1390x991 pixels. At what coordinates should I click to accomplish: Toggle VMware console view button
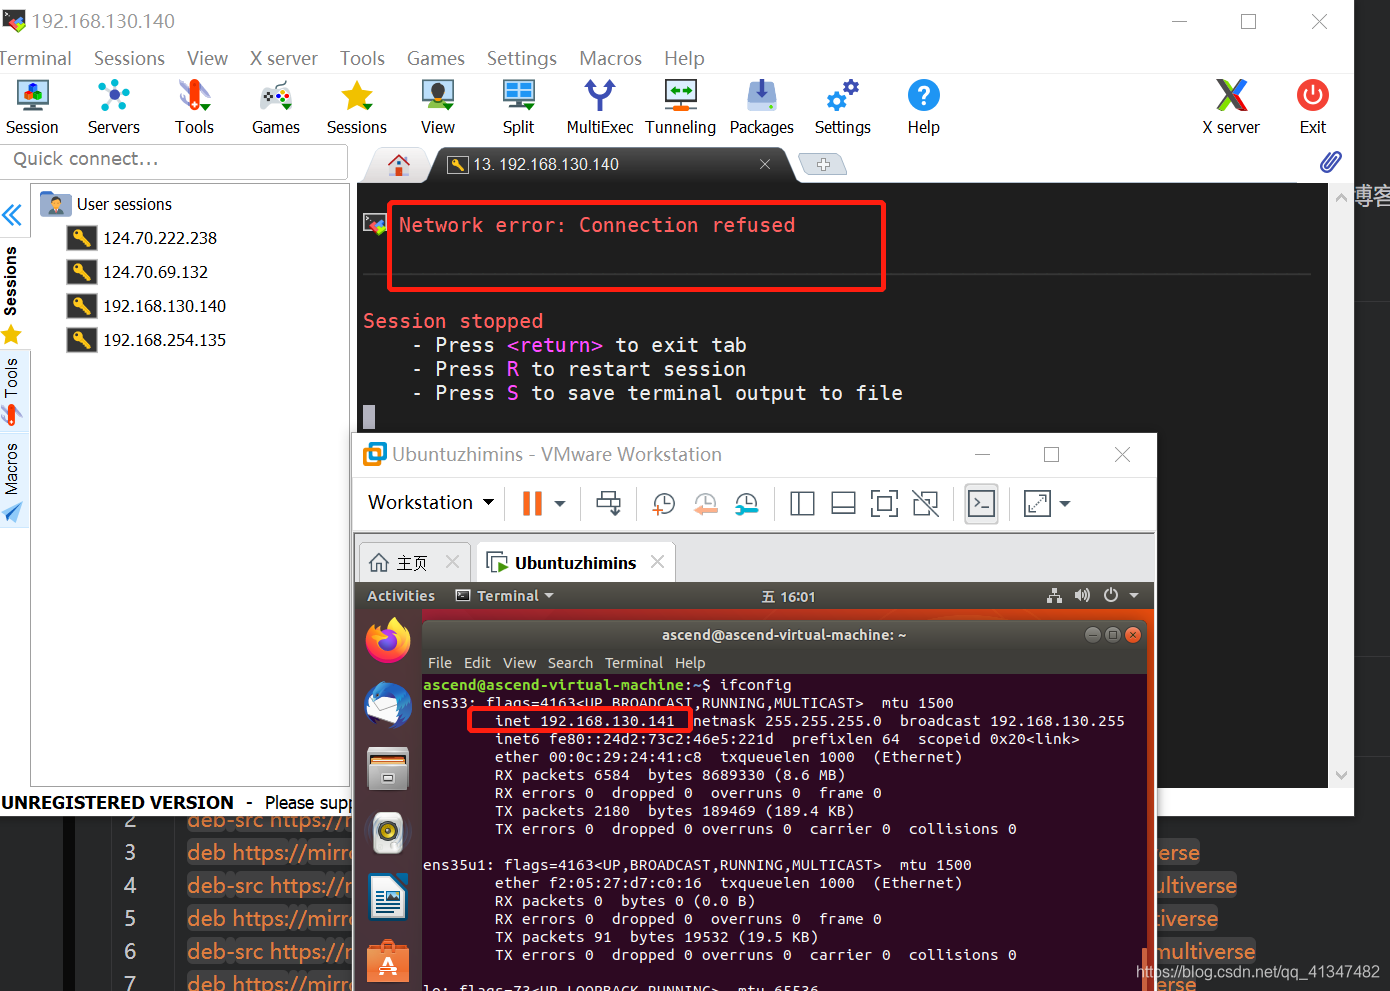[x=981, y=503]
